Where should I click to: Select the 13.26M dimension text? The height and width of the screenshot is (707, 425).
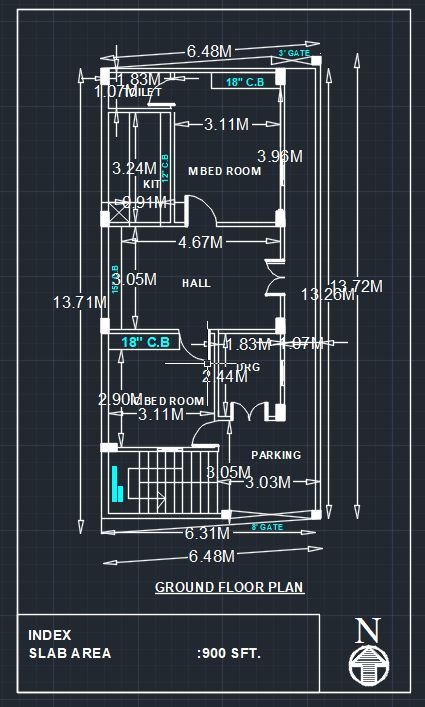coord(328,294)
